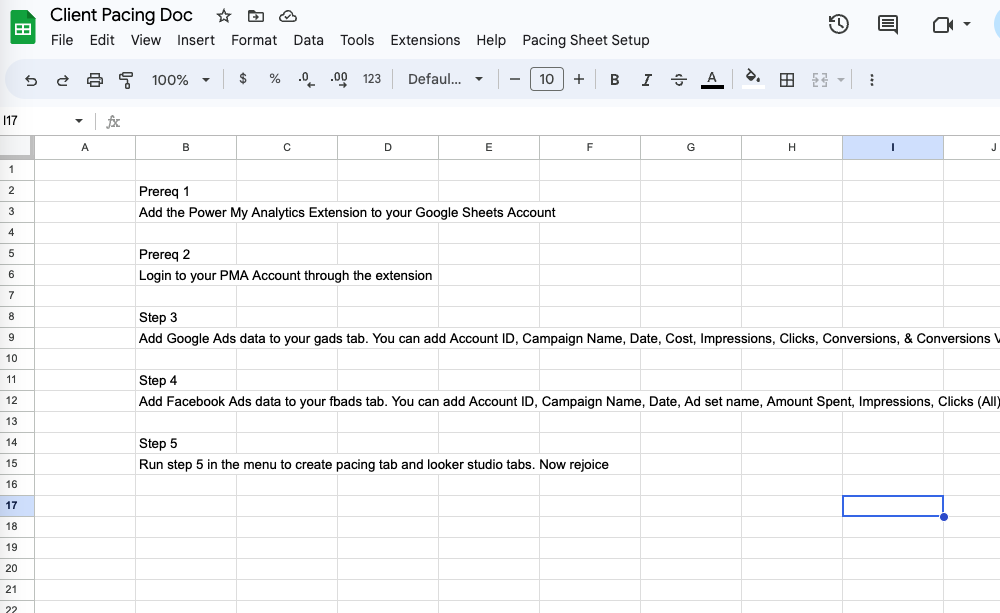Select column I header

(893, 147)
